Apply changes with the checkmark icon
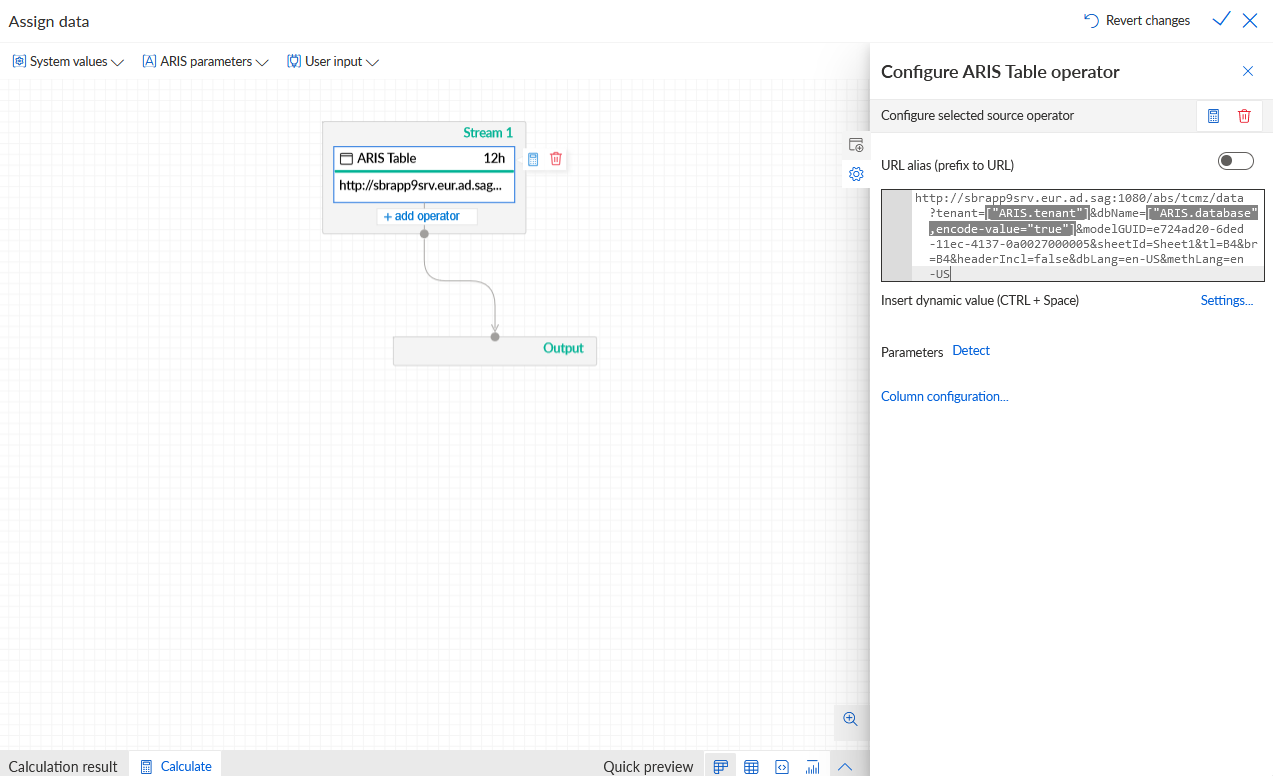This screenshot has height=776, width=1273. tap(1221, 20)
